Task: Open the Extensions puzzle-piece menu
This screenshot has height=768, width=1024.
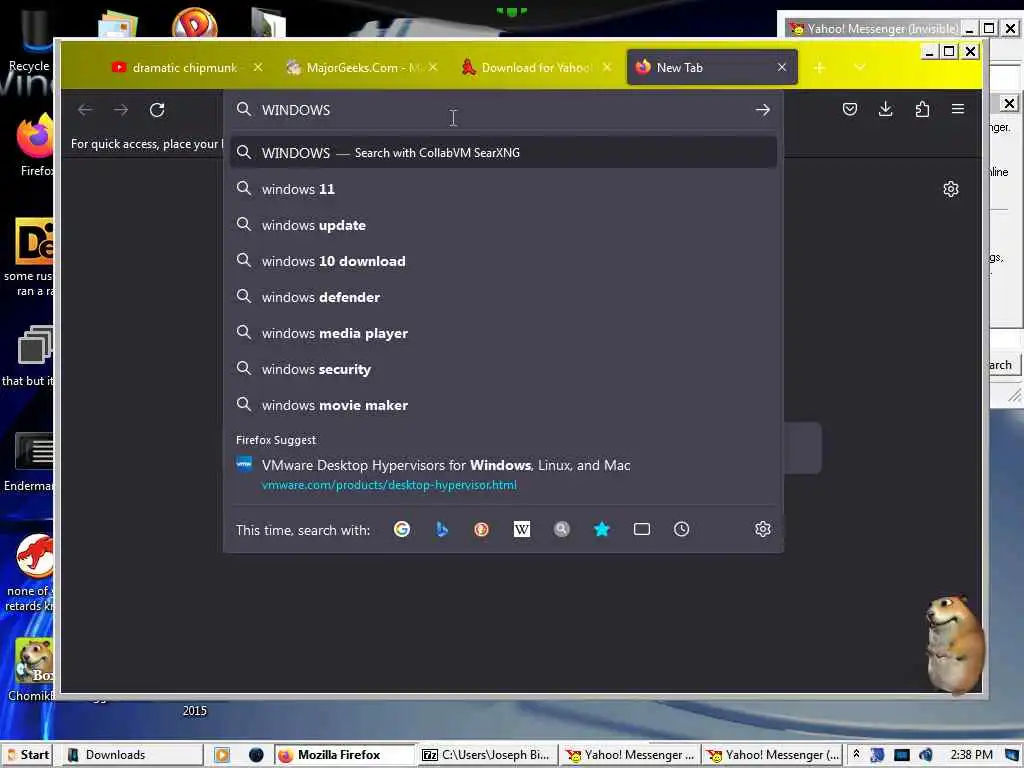Action: click(921, 109)
